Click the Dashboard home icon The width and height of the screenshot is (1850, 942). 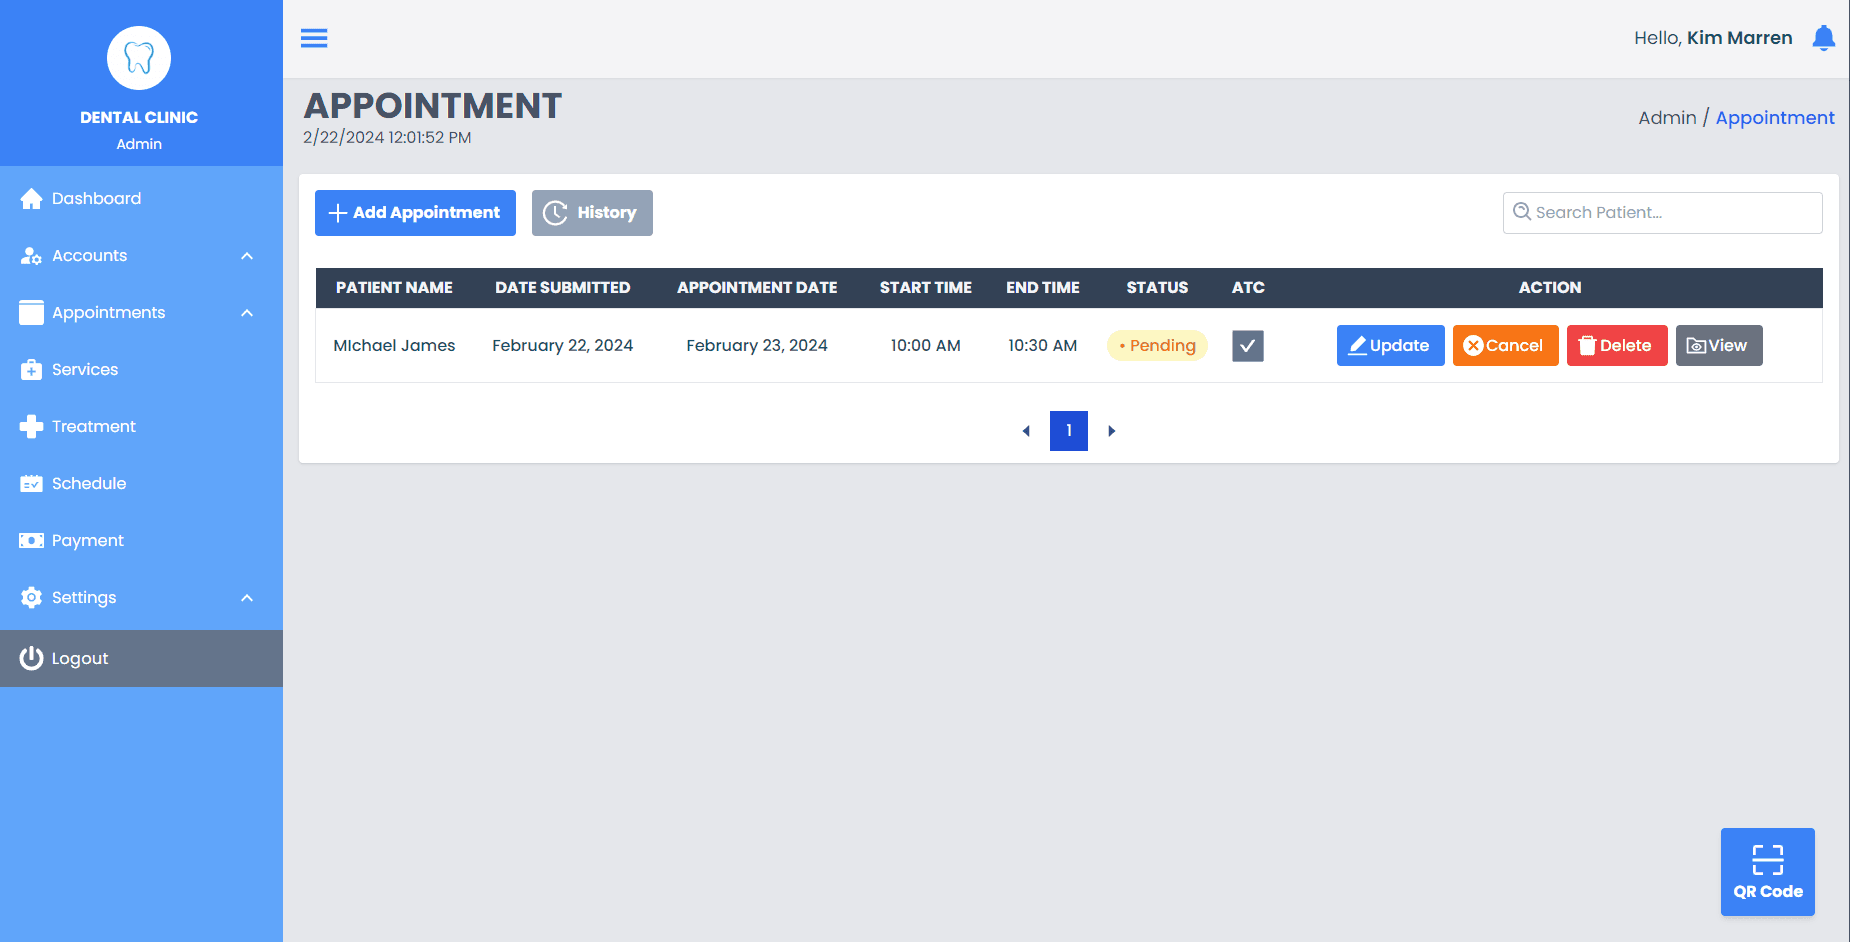click(31, 199)
